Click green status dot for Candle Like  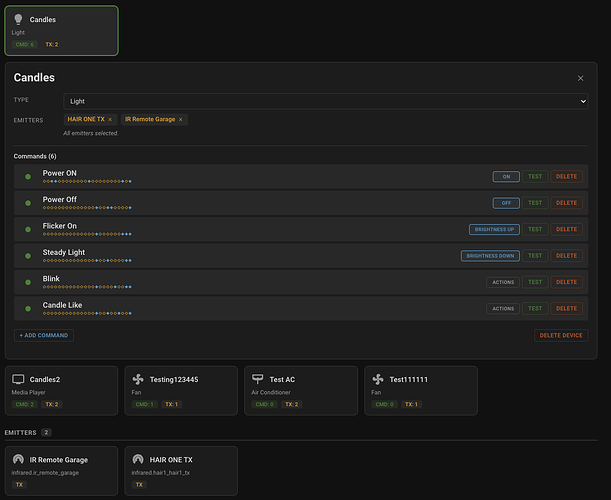28,309
